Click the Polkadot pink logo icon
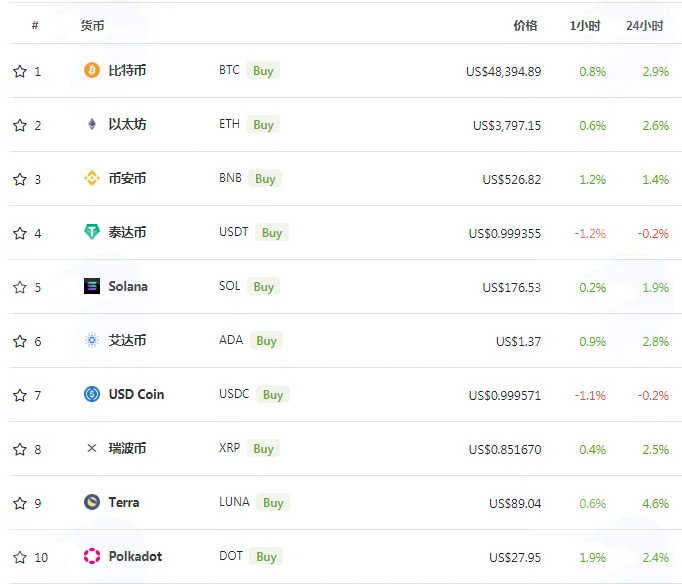 92,556
